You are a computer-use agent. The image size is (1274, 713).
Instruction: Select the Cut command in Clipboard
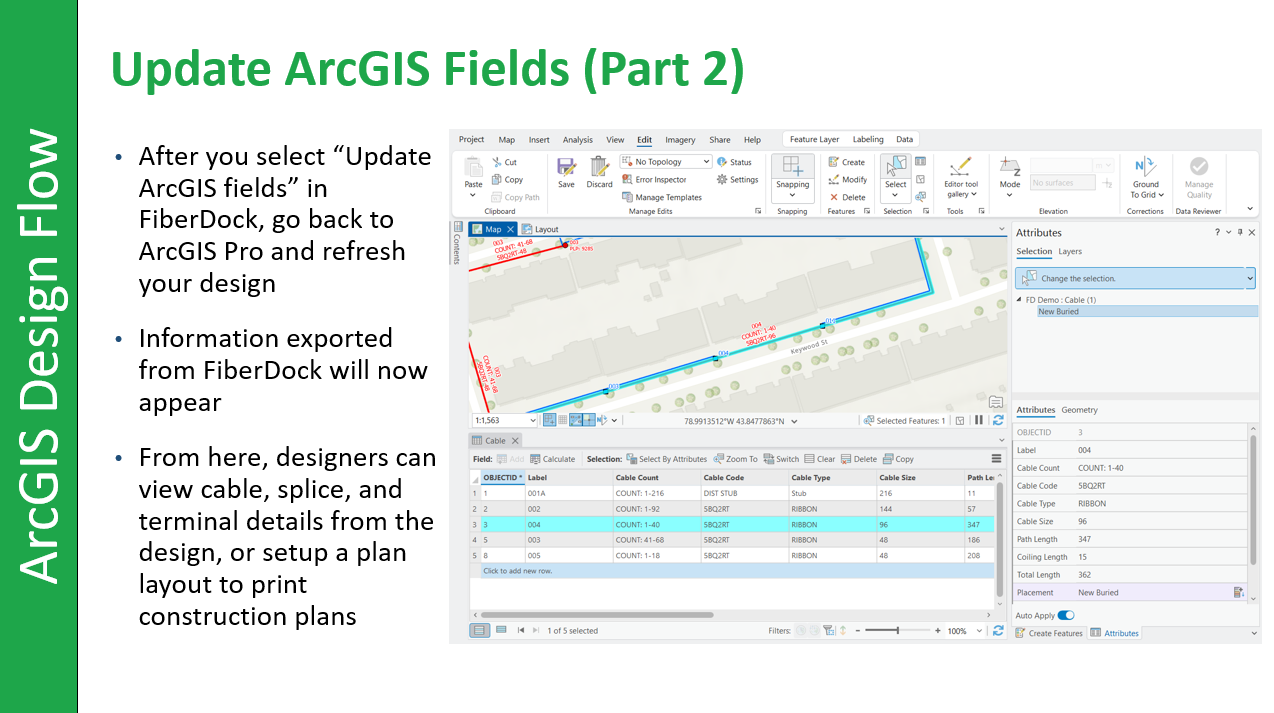[504, 161]
